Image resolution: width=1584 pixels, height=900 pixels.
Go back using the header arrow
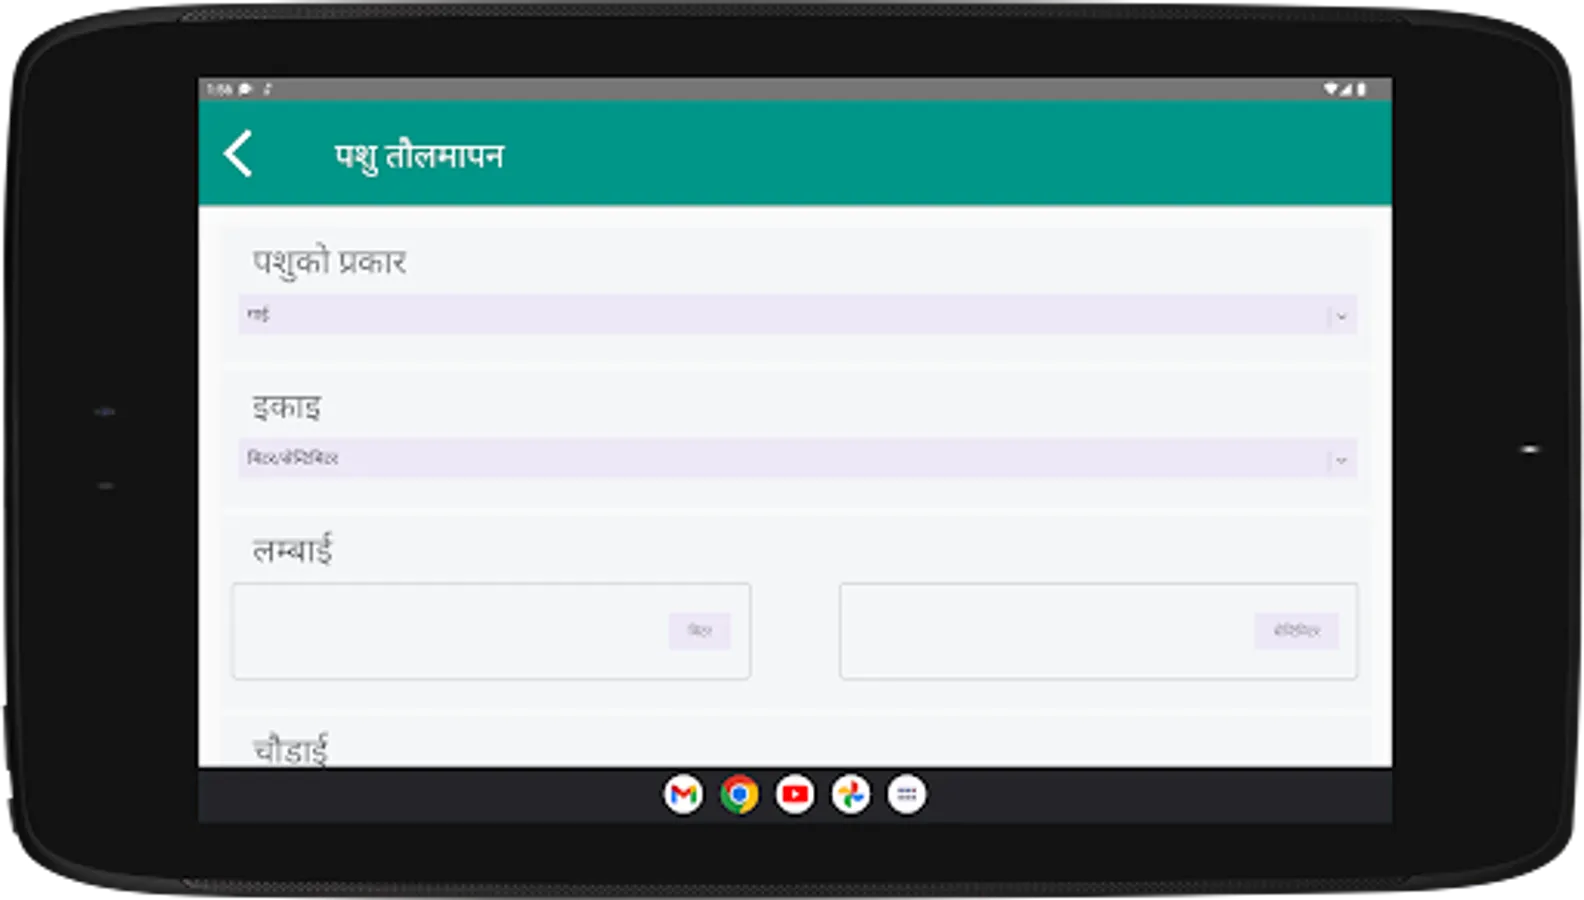pos(238,154)
